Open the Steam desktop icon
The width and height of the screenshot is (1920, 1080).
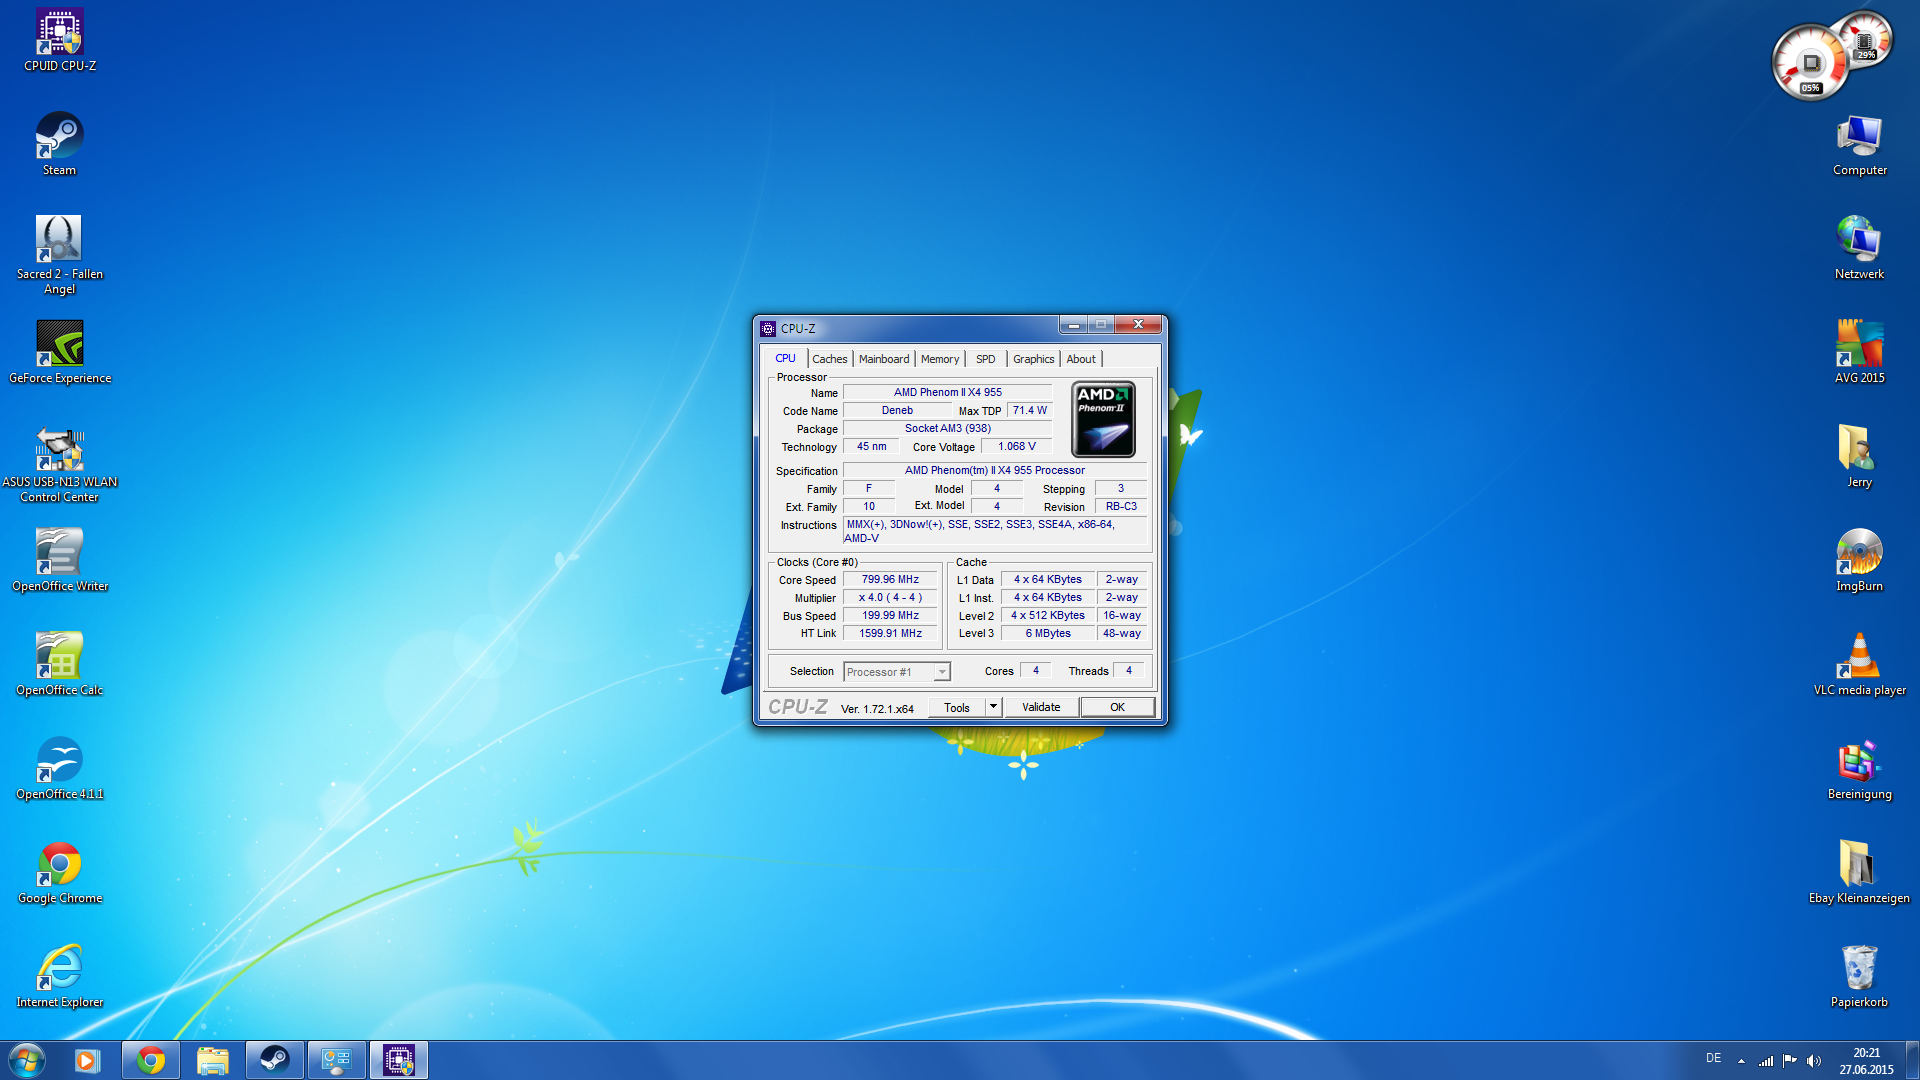59,136
